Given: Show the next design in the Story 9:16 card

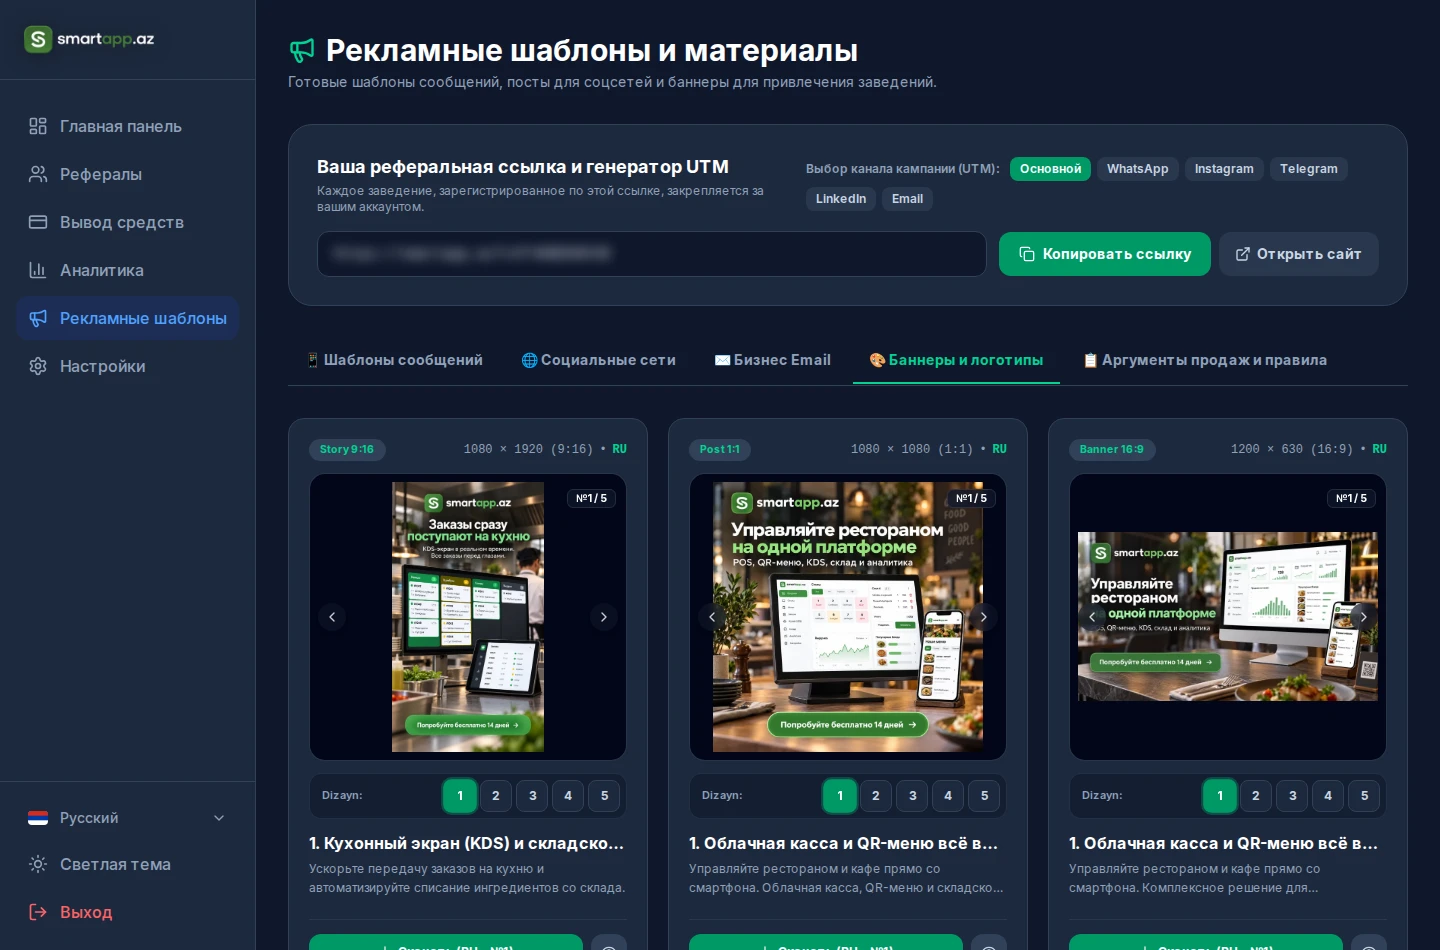Looking at the screenshot, I should (603, 617).
